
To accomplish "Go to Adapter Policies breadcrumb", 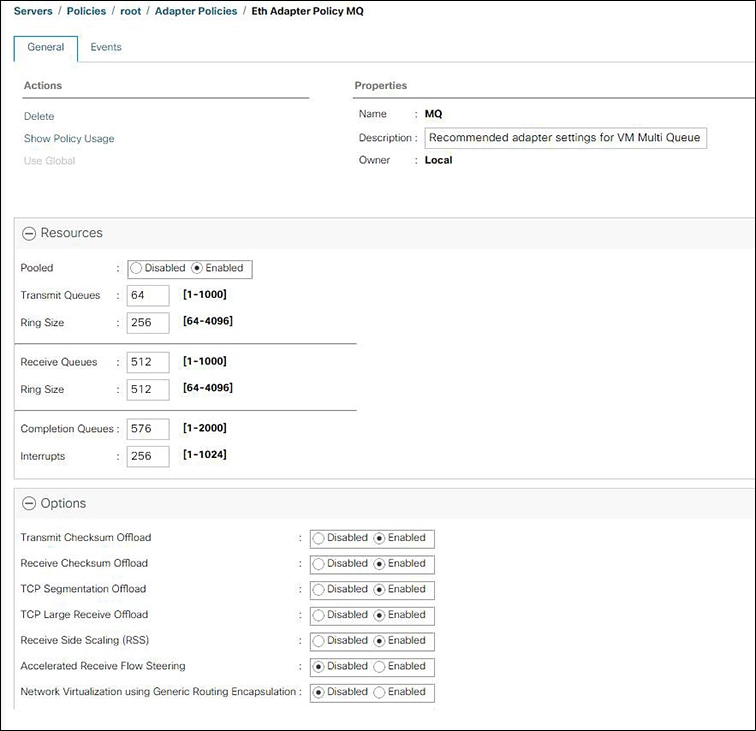I will [196, 11].
